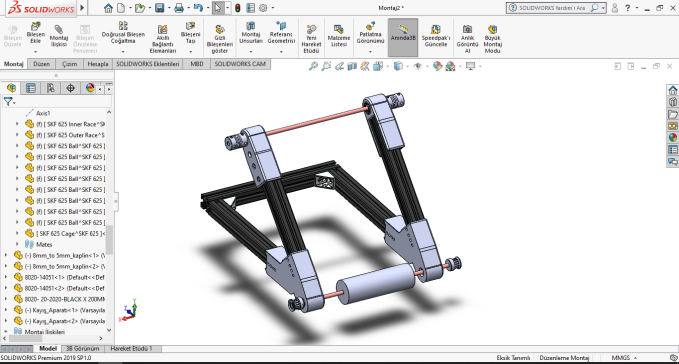Click Gizli Bileşenleri göster
This screenshot has width=679, height=364.
coord(220,39)
